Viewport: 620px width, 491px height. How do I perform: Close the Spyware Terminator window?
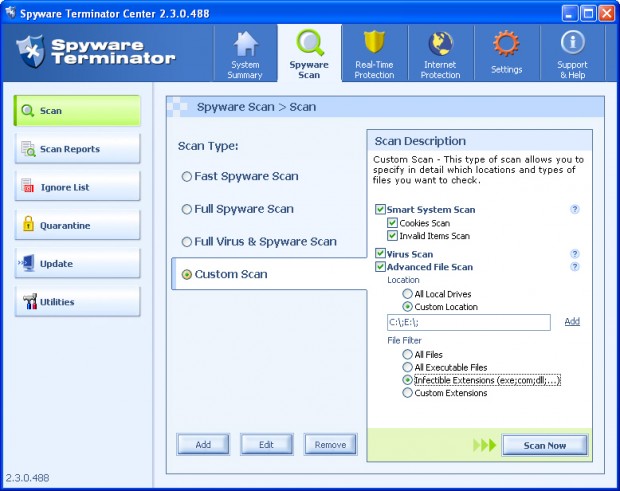(x=606, y=13)
